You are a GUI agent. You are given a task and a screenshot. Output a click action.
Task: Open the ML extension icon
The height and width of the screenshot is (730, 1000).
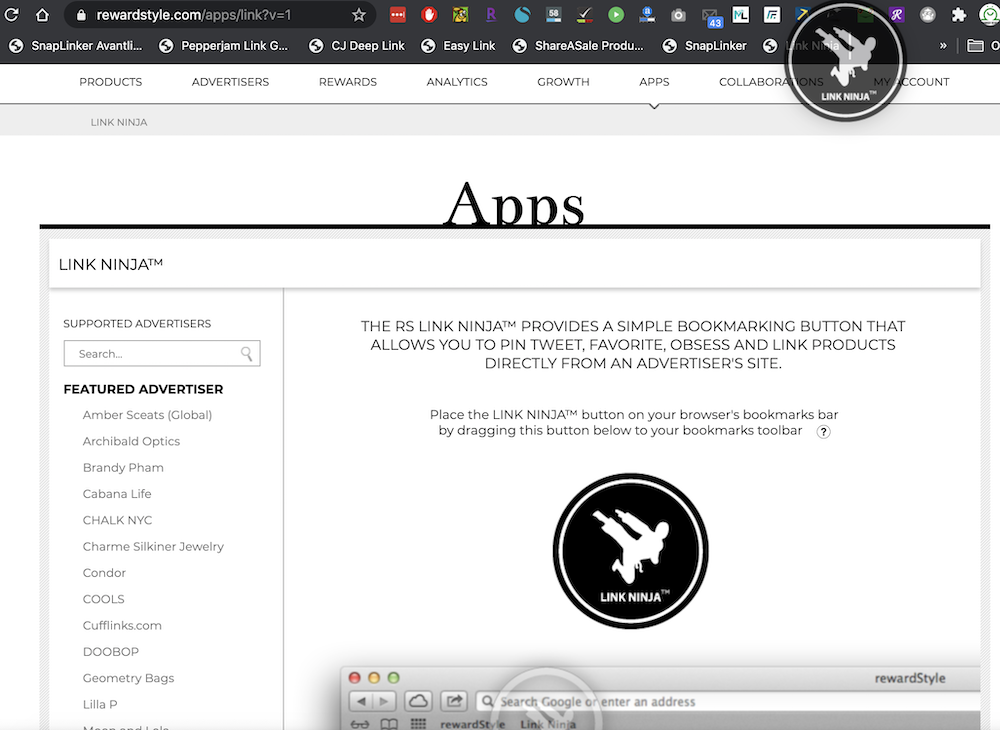pos(740,14)
